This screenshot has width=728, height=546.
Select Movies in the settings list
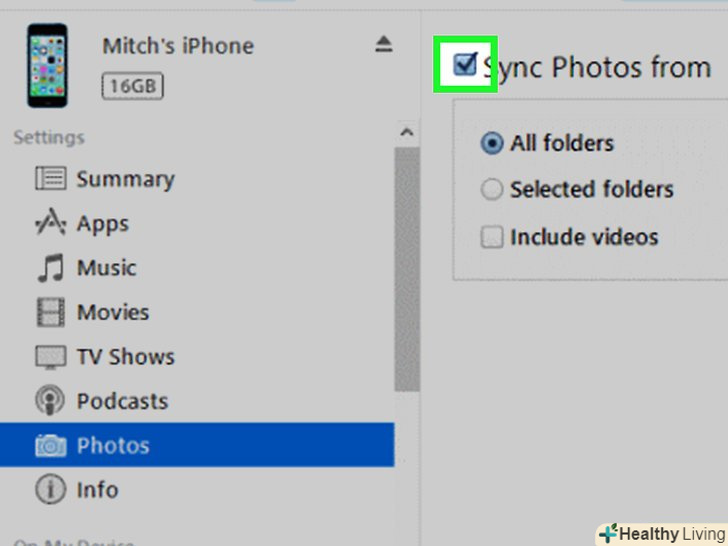tap(197, 312)
